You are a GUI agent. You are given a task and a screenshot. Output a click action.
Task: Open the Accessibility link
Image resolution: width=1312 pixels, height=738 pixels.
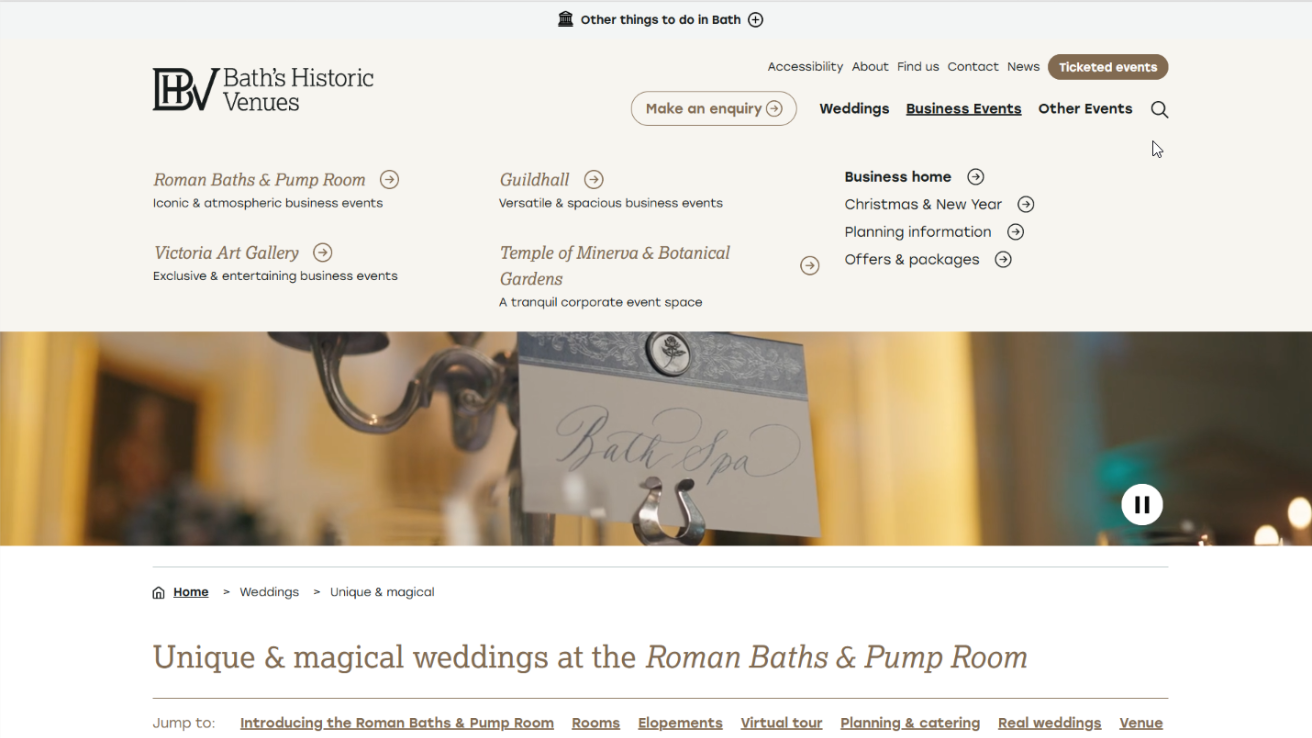point(805,66)
